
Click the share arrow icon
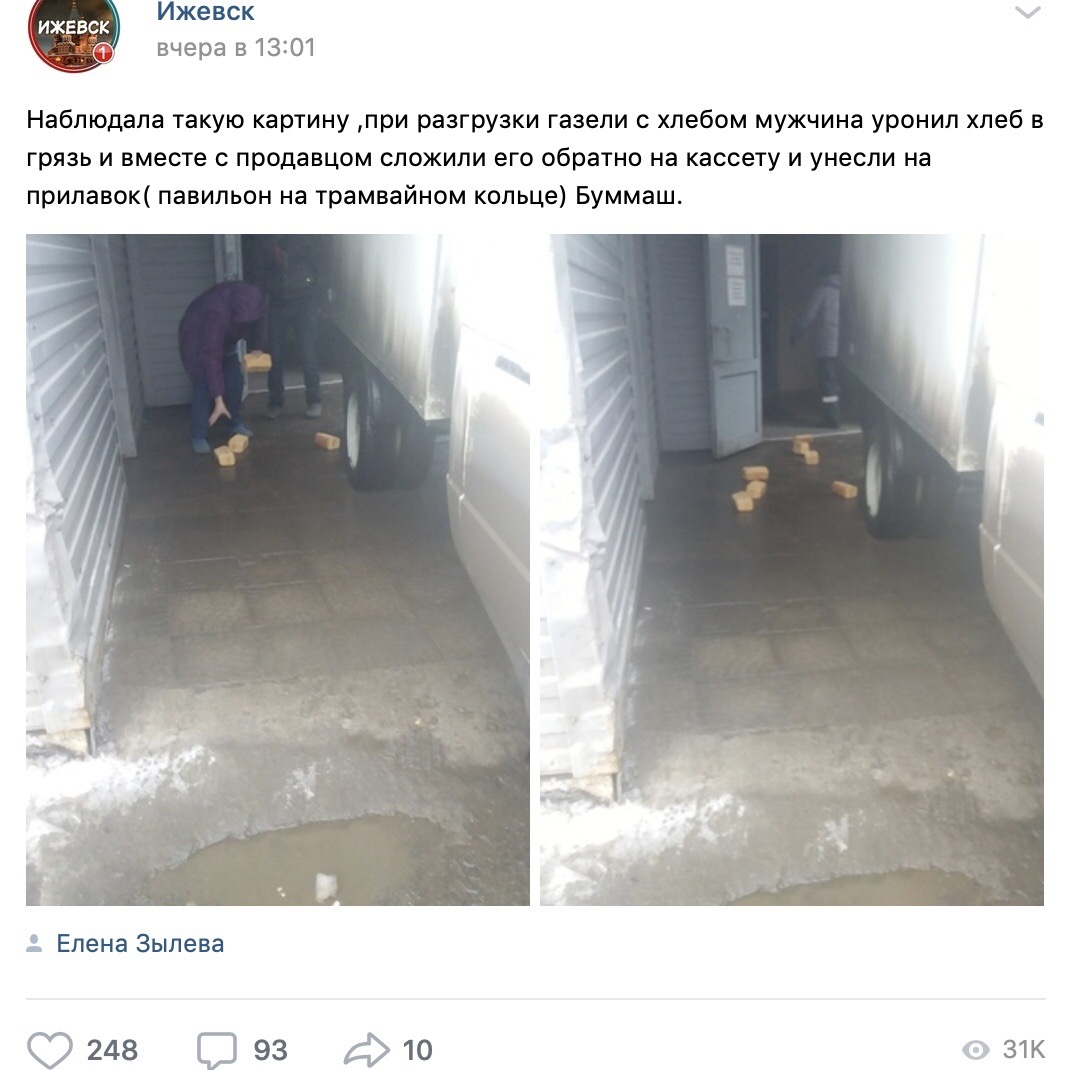pyautogui.click(x=366, y=1049)
